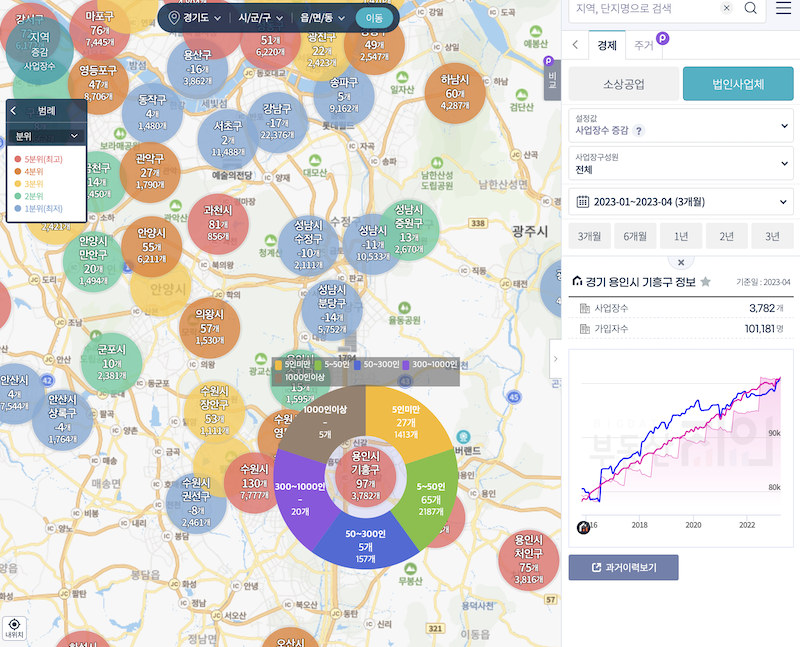Screen dimensions: 800x647
Task: Go back with the left arrow in panel
Action: 575,45
